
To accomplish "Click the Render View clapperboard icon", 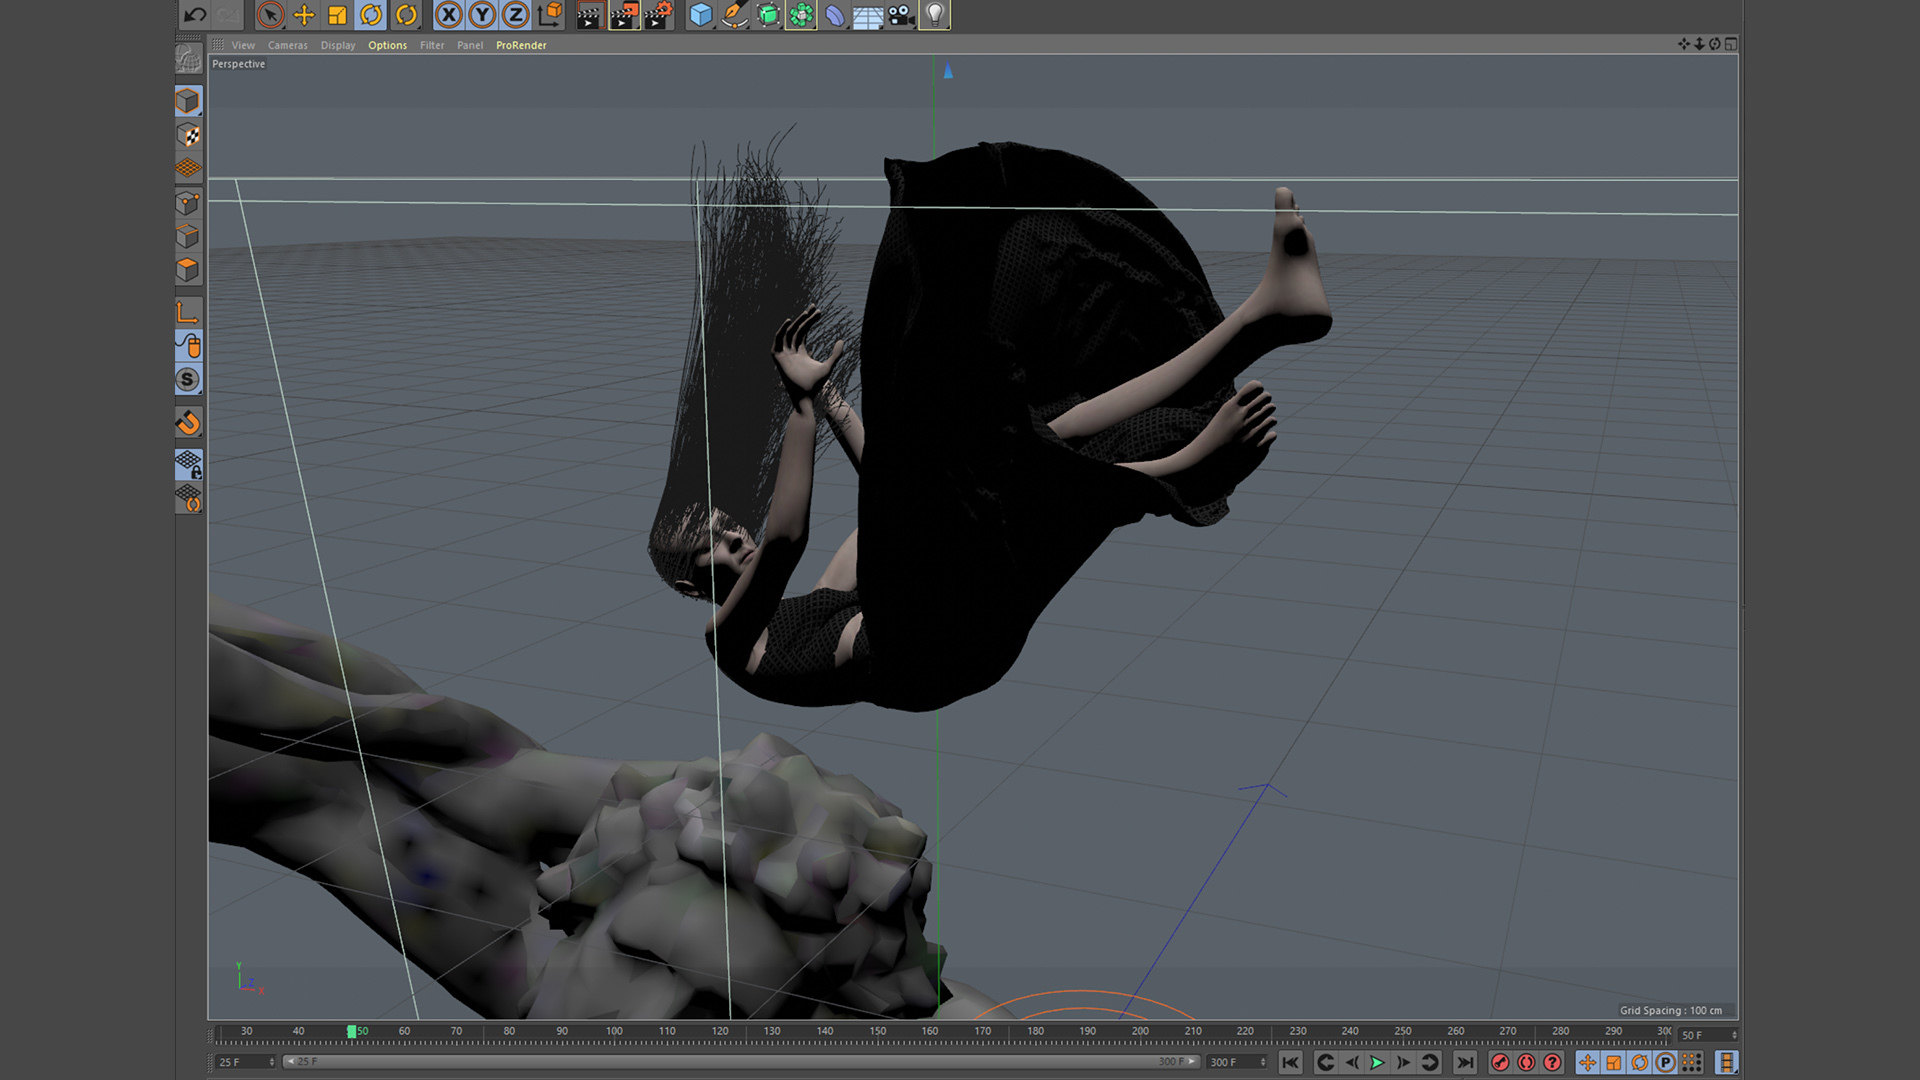I will 588,15.
